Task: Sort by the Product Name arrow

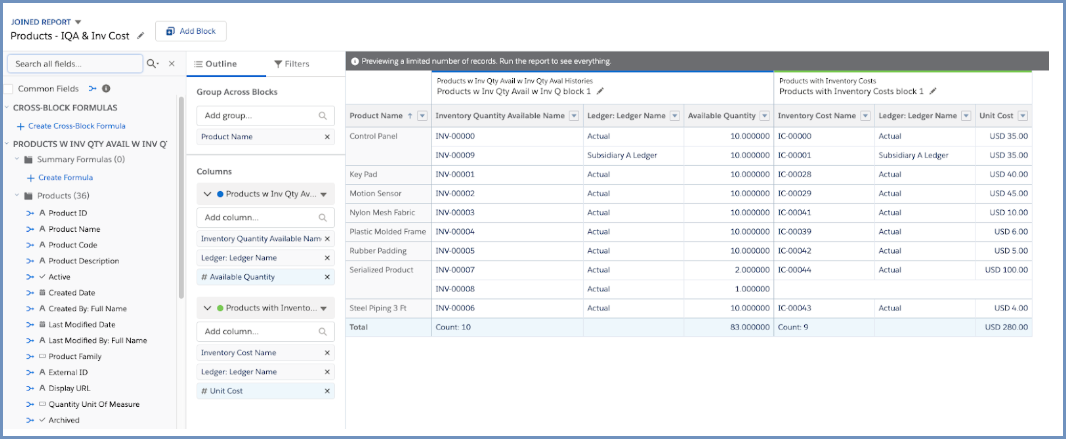Action: 410,116
